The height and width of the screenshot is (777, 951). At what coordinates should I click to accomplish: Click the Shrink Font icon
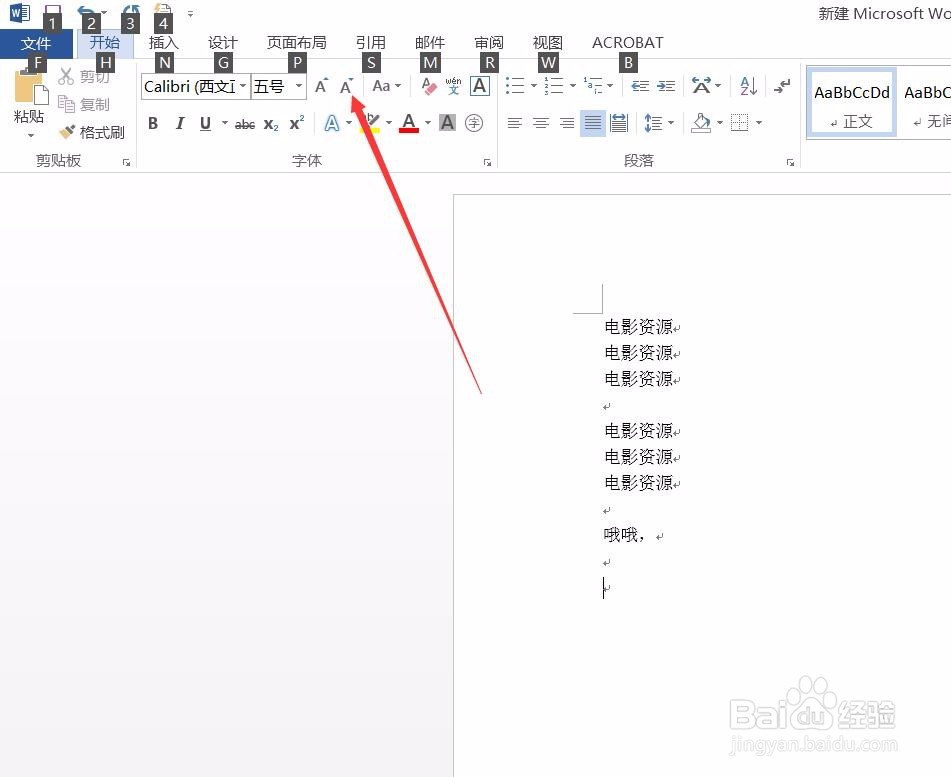click(x=346, y=86)
